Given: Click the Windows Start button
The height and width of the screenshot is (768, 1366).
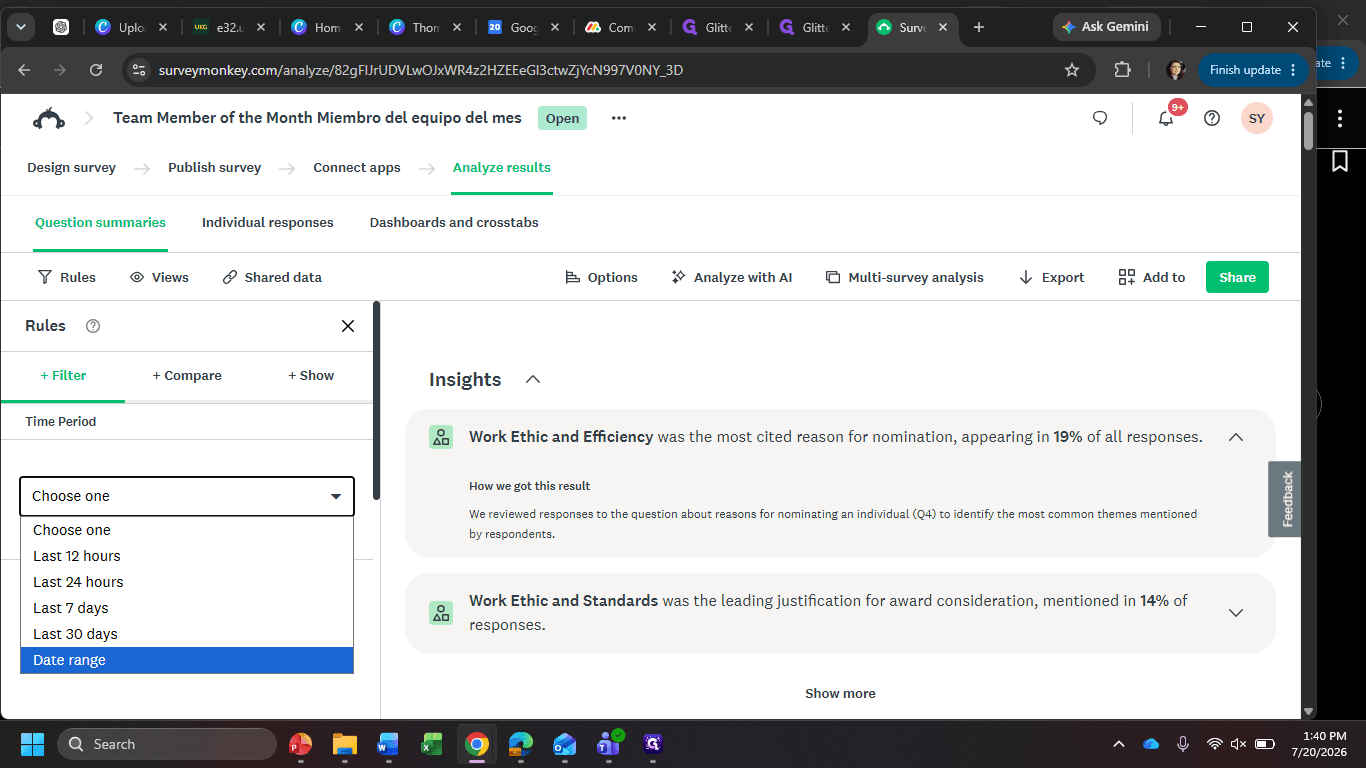Looking at the screenshot, I should (32, 744).
